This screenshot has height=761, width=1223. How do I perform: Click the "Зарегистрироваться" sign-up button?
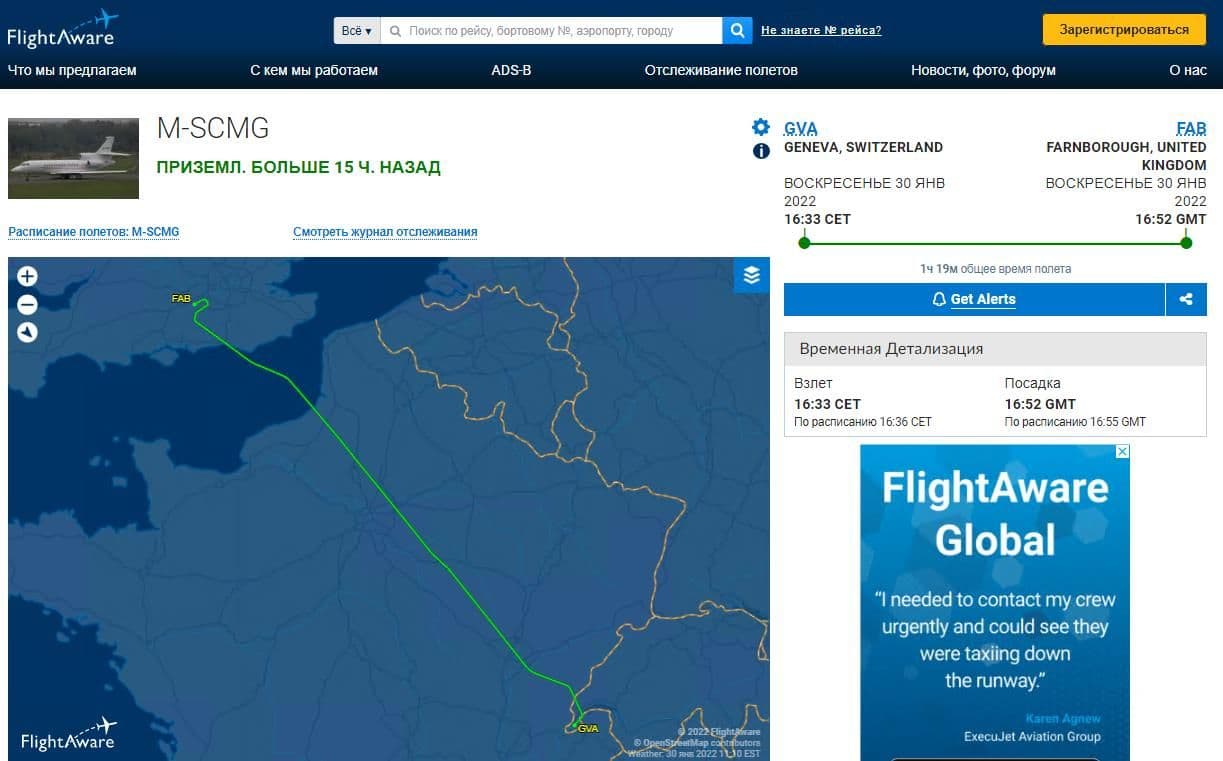coord(1124,30)
